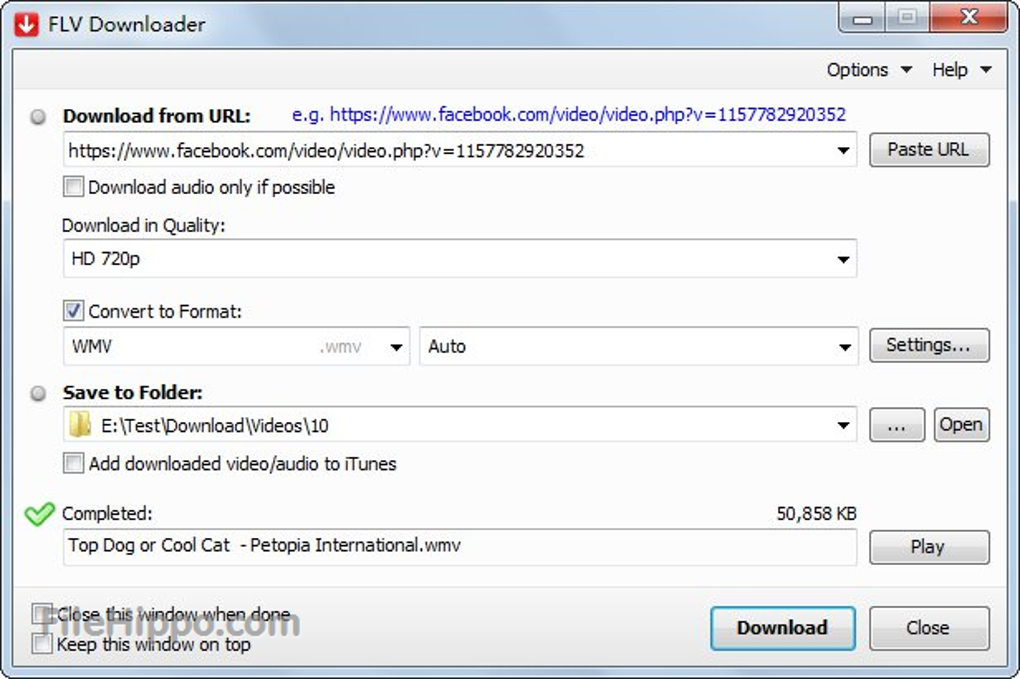Open the Download in Quality dropdown
1020x679 pixels.
click(x=843, y=260)
